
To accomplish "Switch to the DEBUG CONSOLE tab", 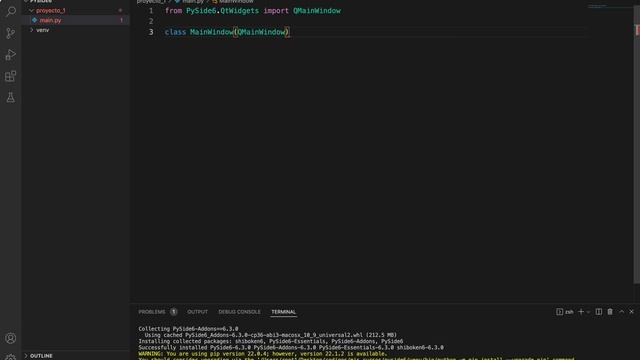I will 239,312.
